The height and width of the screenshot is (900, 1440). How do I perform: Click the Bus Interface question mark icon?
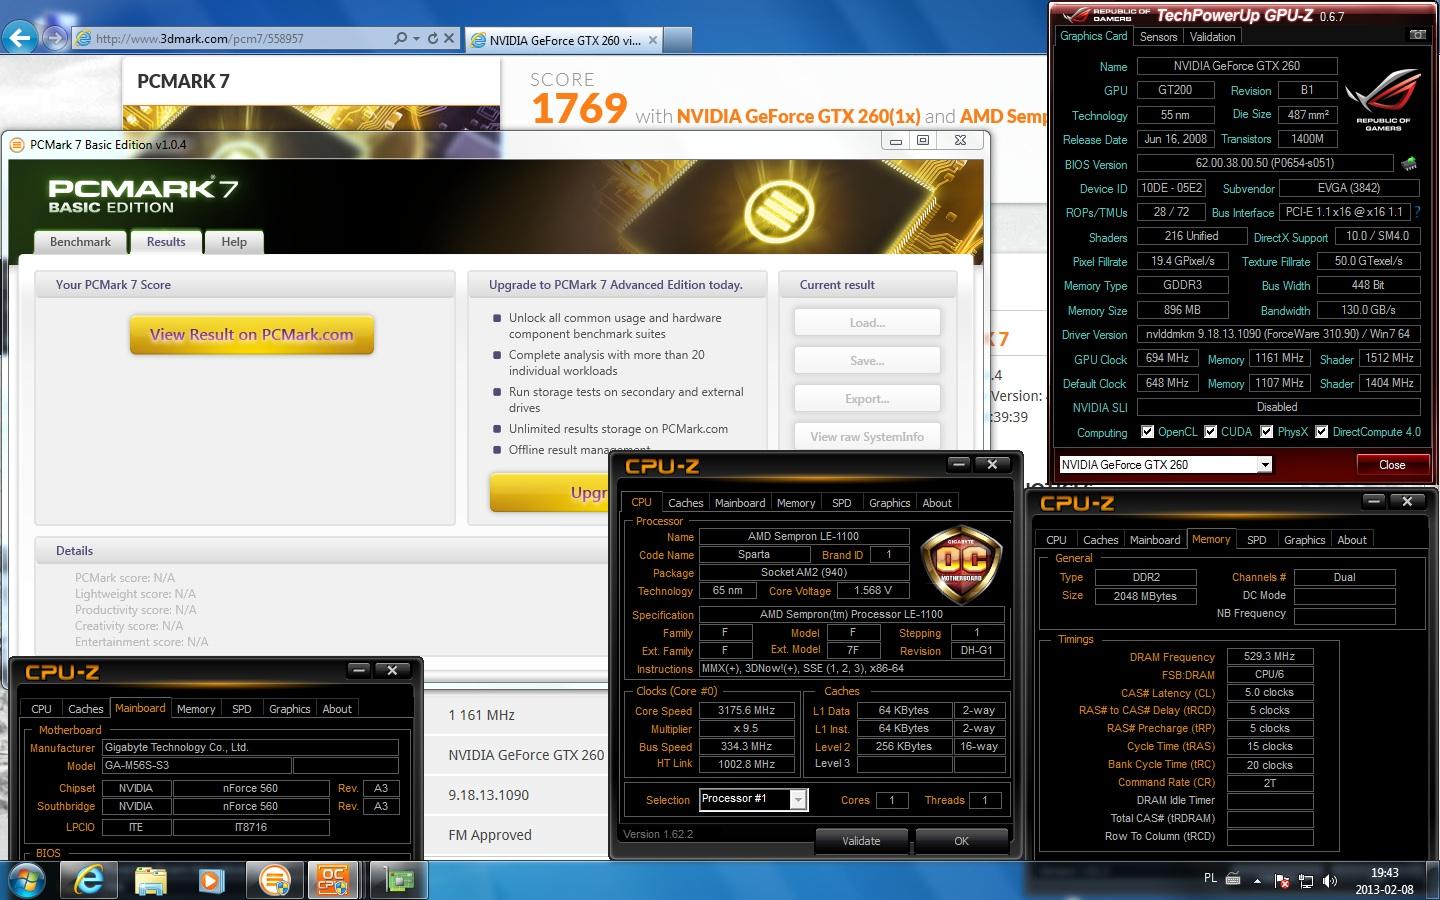[1417, 212]
